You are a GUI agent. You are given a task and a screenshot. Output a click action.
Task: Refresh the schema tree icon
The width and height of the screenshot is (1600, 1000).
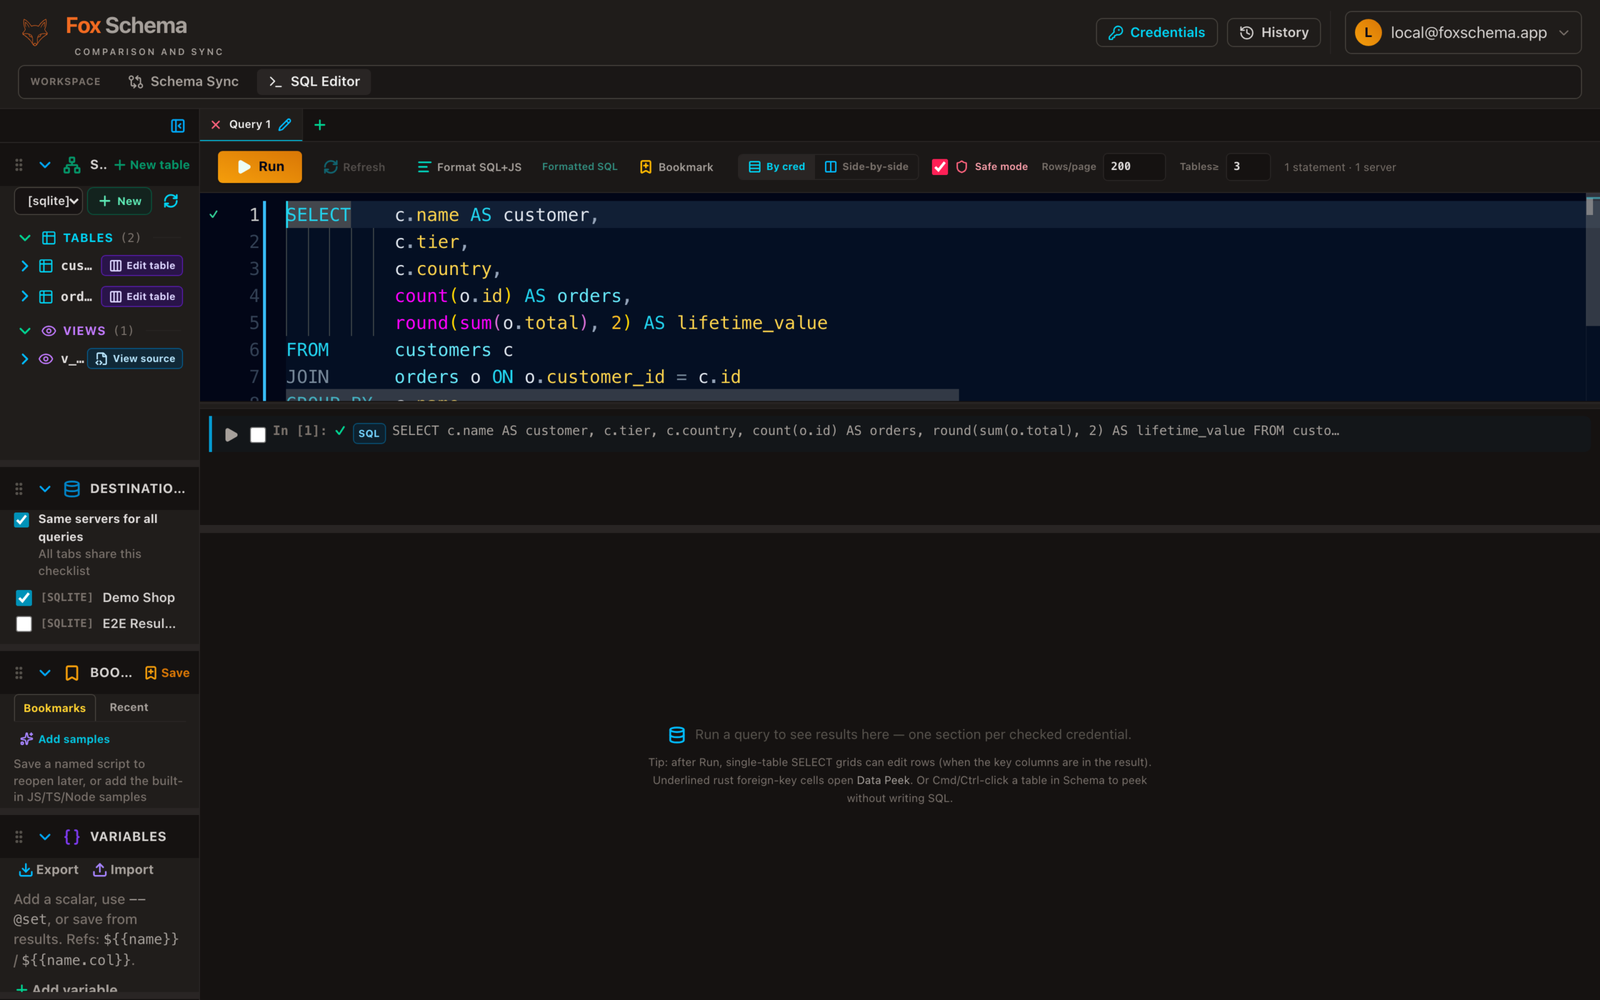(x=171, y=201)
